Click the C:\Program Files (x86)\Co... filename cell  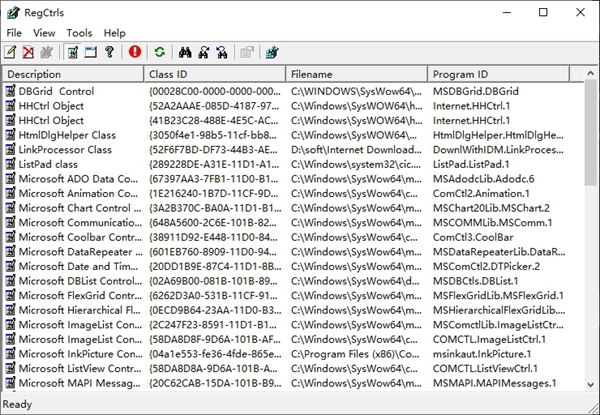(355, 354)
